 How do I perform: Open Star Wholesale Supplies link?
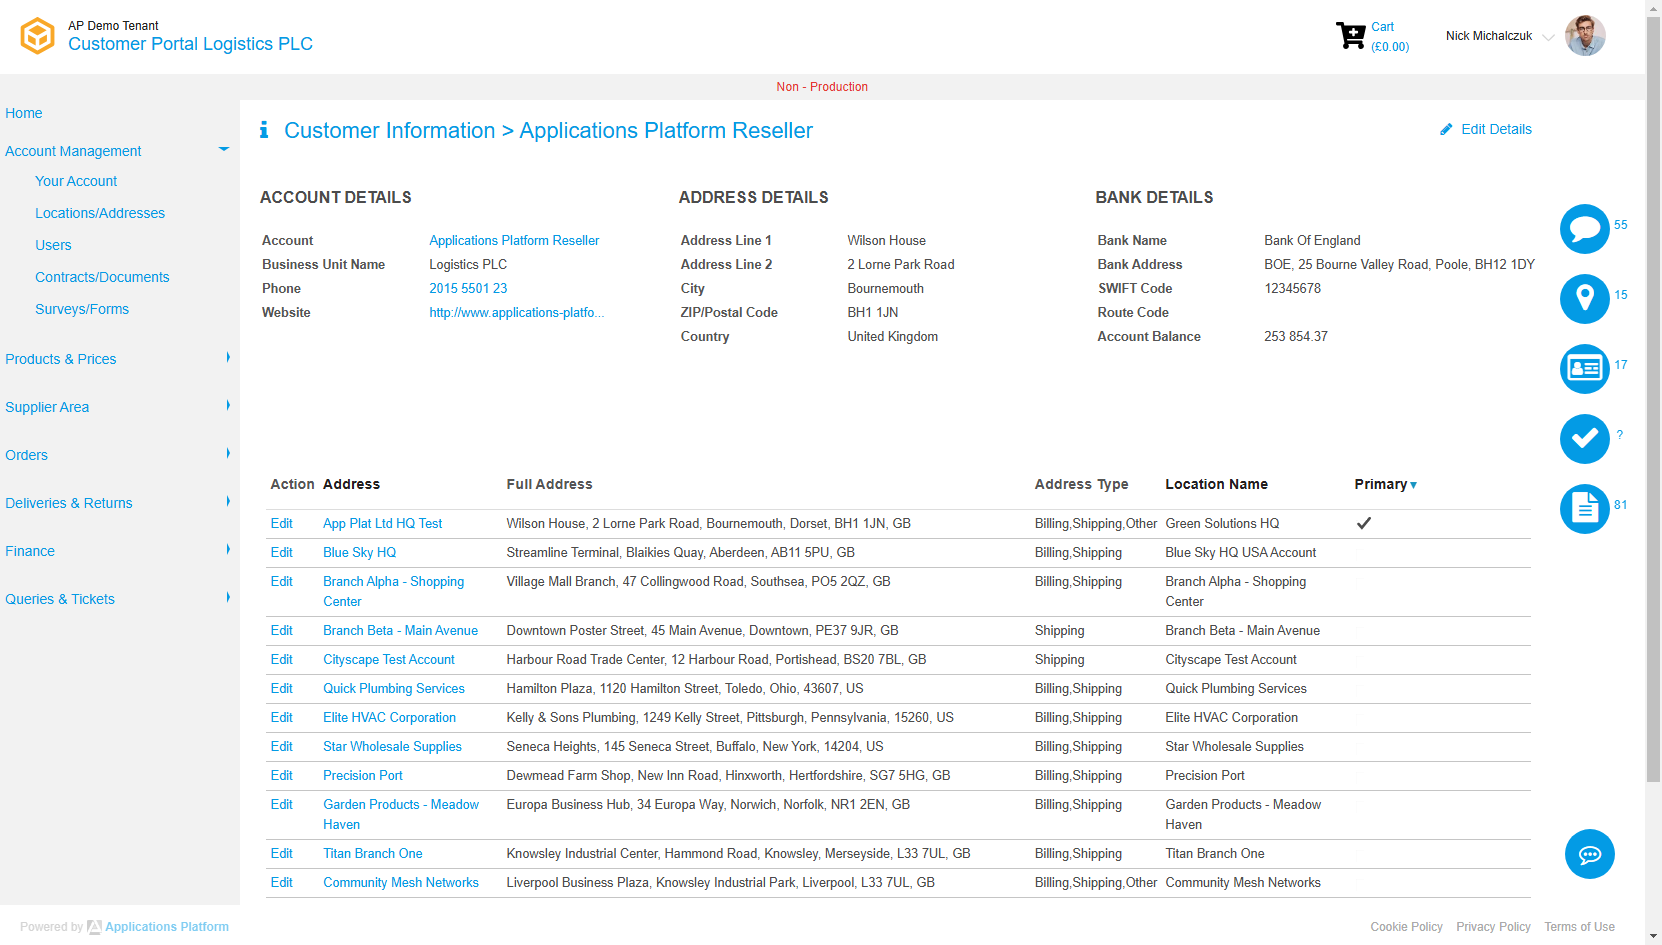[392, 746]
